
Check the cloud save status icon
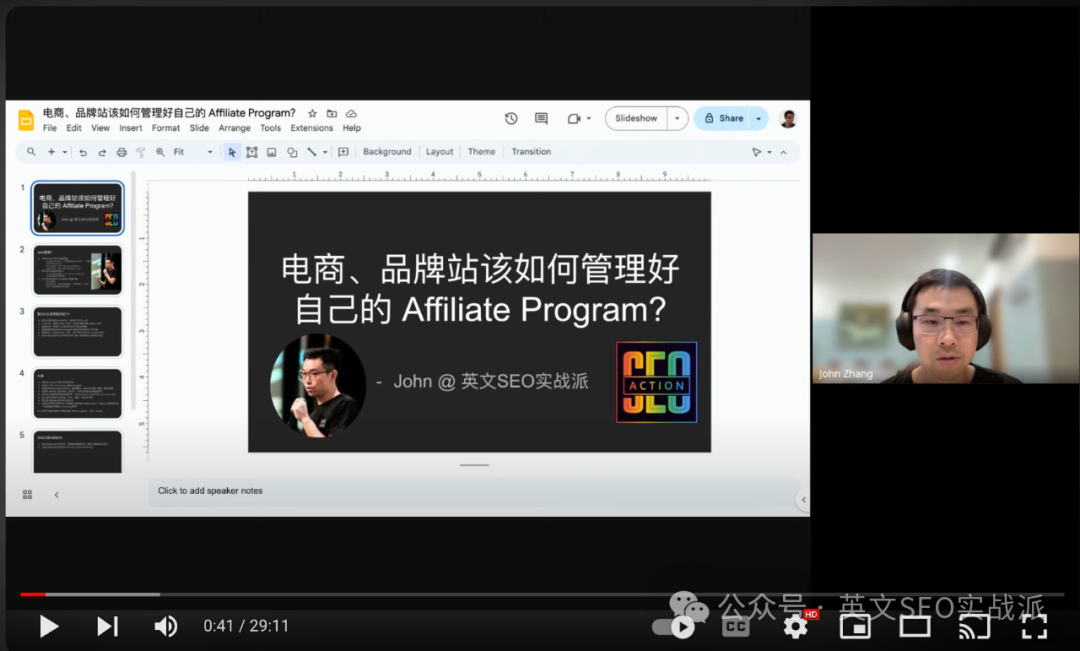point(351,114)
